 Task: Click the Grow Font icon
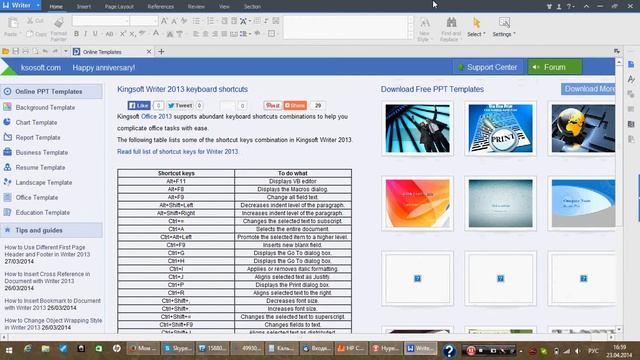coord(164,21)
